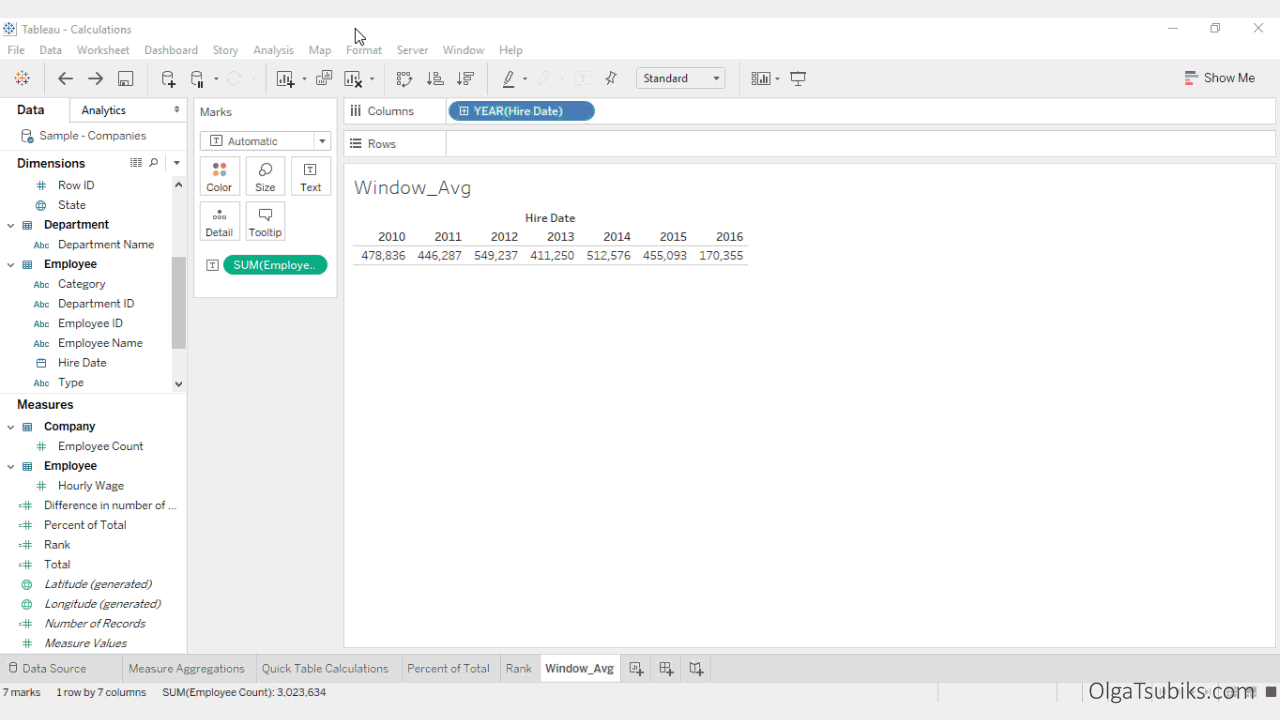Select the Employee Count measure

[100, 446]
